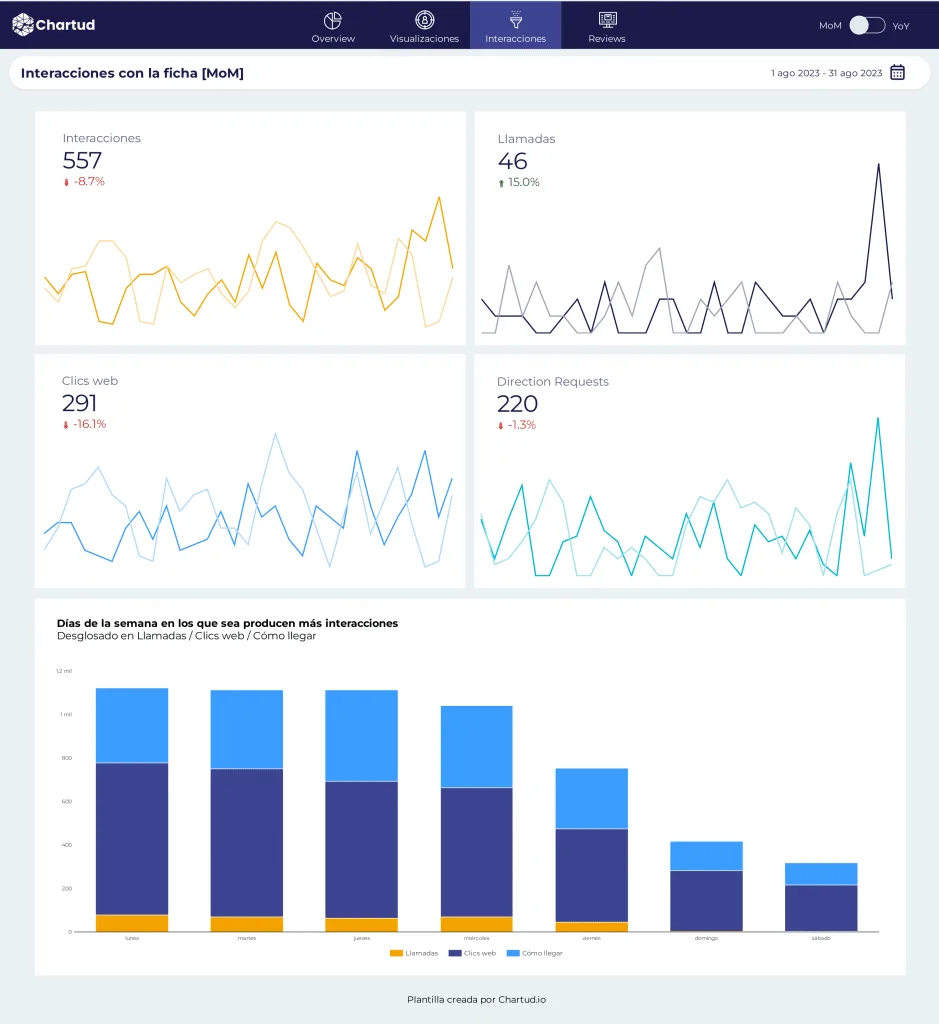The height and width of the screenshot is (1024, 939).
Task: Click the Plantilla creada por Chartud.io link
Action: point(469,999)
